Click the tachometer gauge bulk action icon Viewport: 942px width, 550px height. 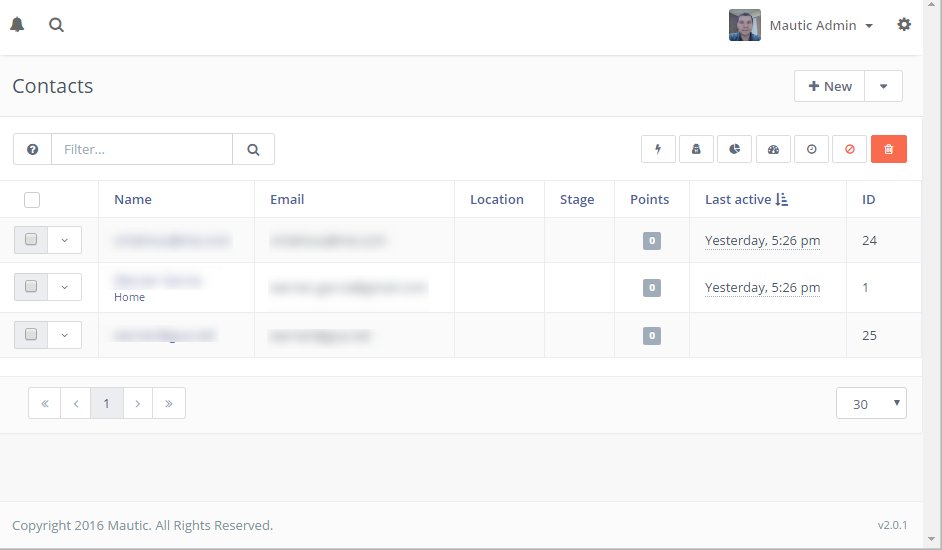tap(773, 149)
